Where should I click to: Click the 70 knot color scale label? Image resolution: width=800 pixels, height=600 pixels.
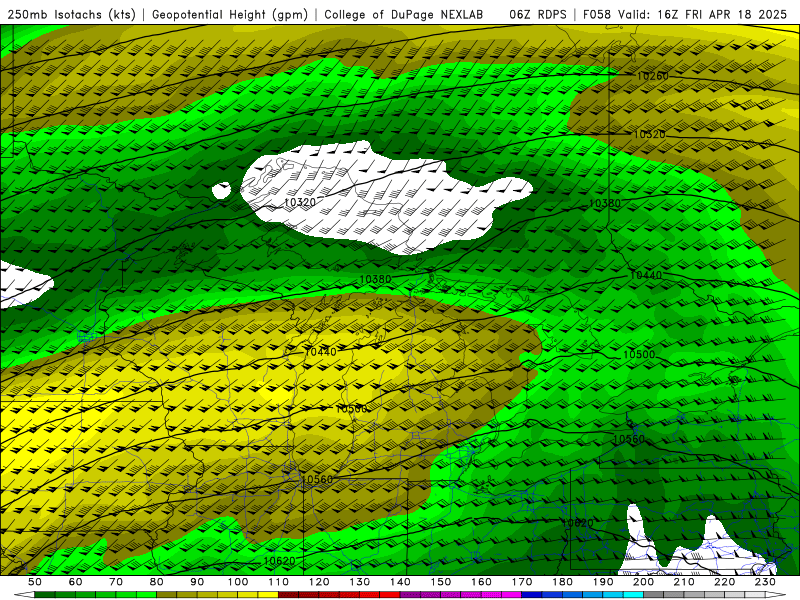(116, 582)
